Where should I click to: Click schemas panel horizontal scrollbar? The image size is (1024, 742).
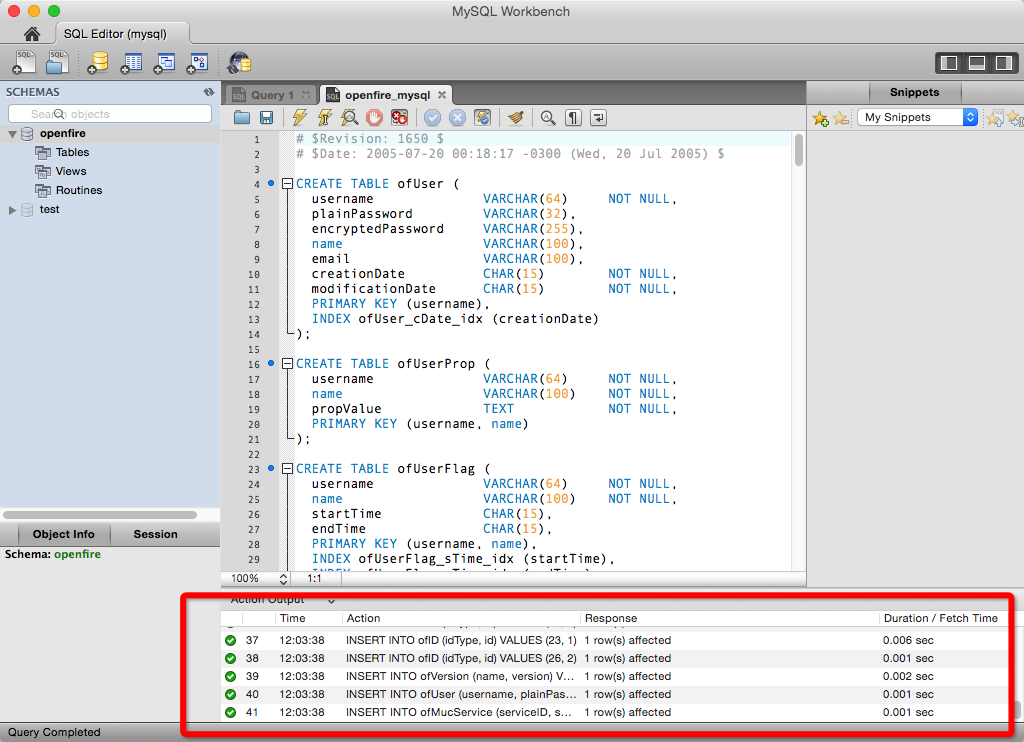click(x=100, y=515)
